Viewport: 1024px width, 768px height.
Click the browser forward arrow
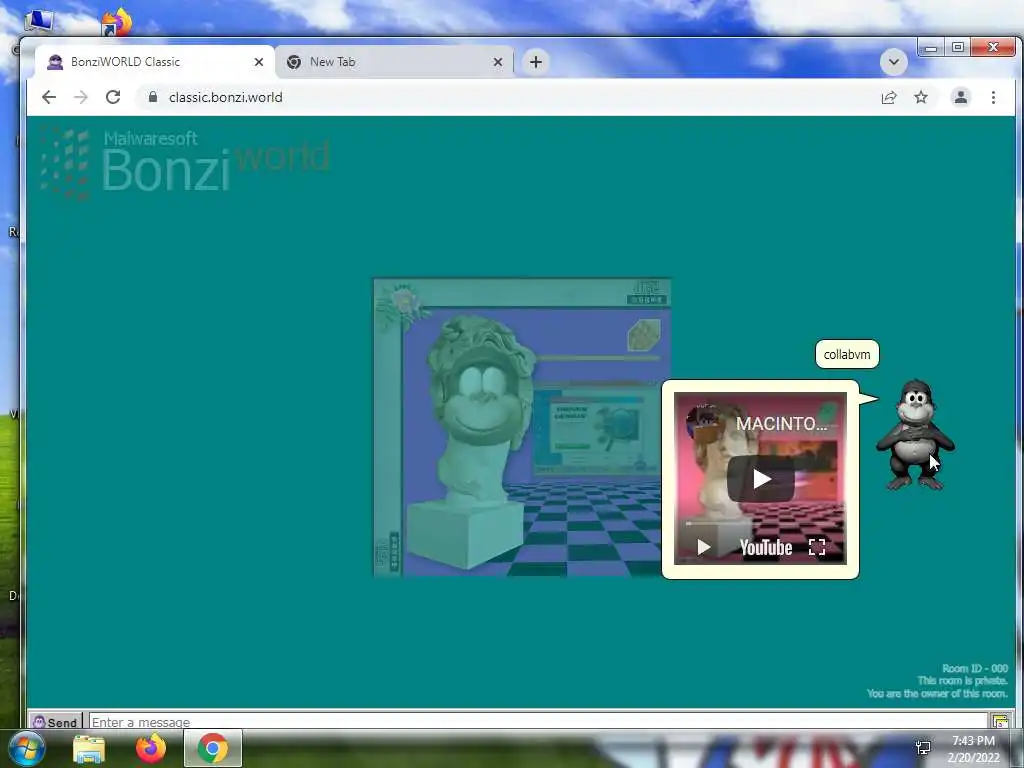tap(80, 97)
